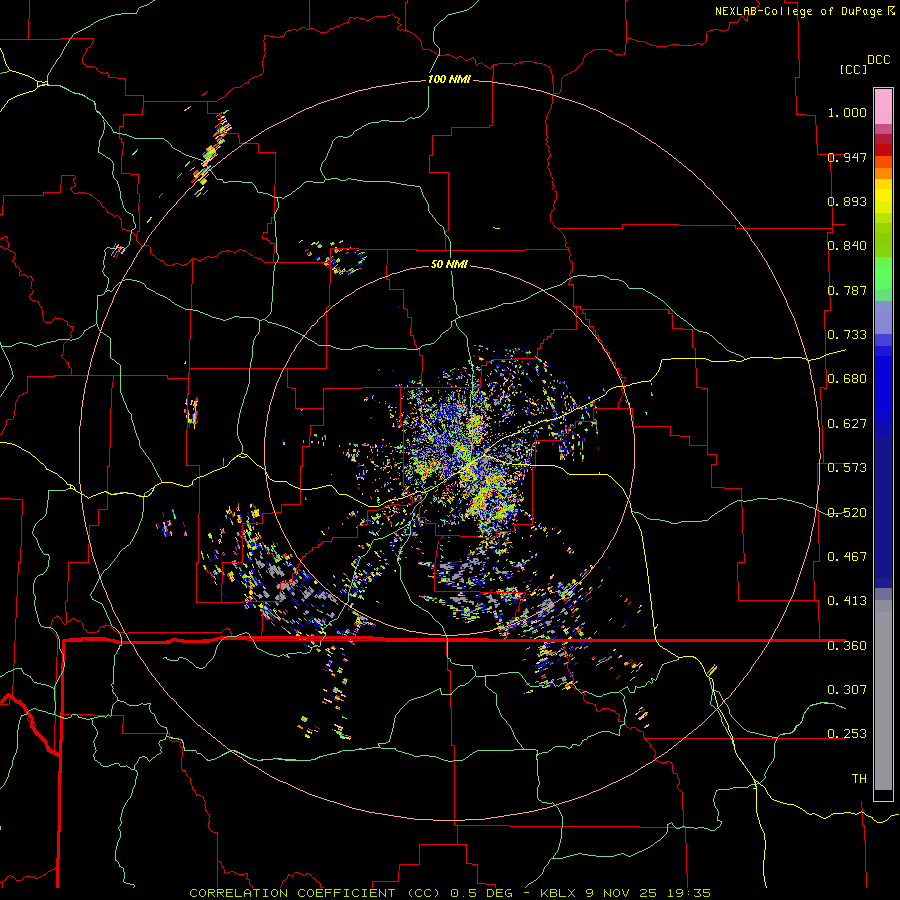Click the DCC label above the color scale

[878, 60]
